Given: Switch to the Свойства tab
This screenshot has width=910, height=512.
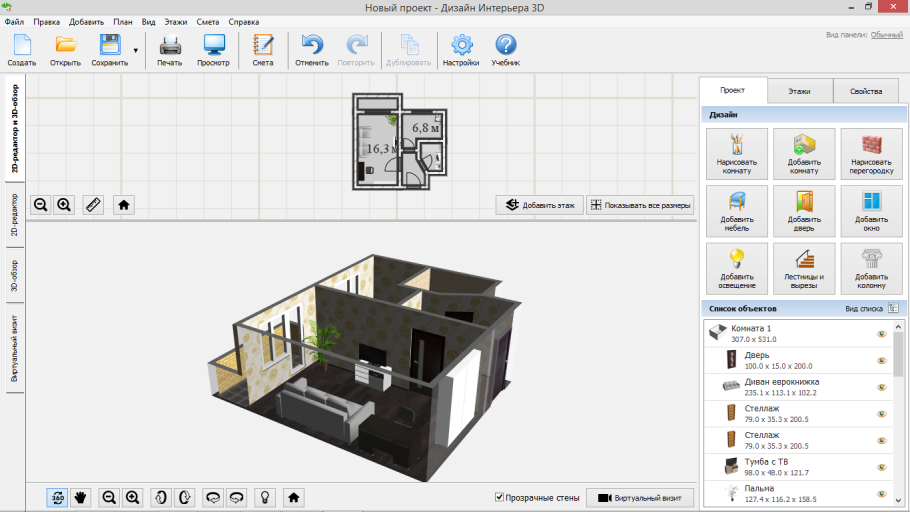Looking at the screenshot, I should tap(866, 91).
